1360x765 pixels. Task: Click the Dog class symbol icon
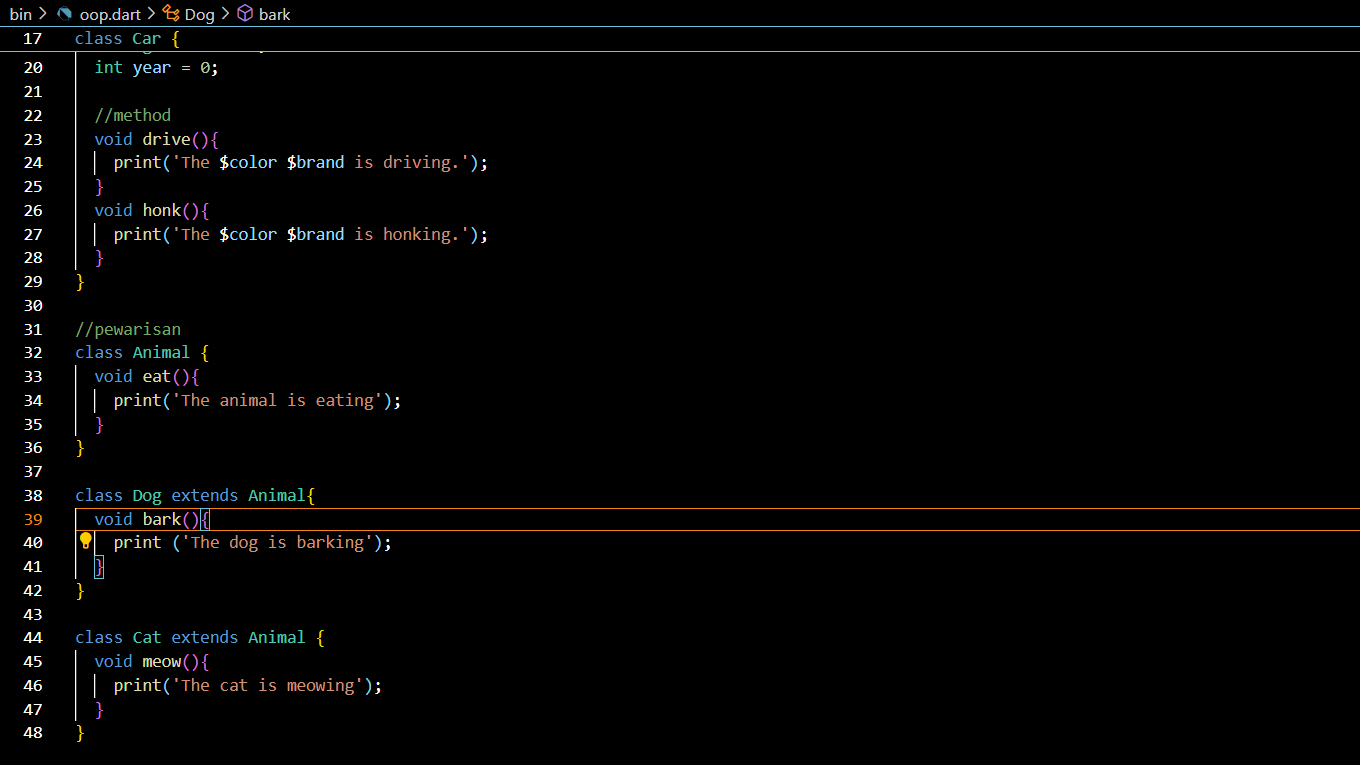click(171, 14)
